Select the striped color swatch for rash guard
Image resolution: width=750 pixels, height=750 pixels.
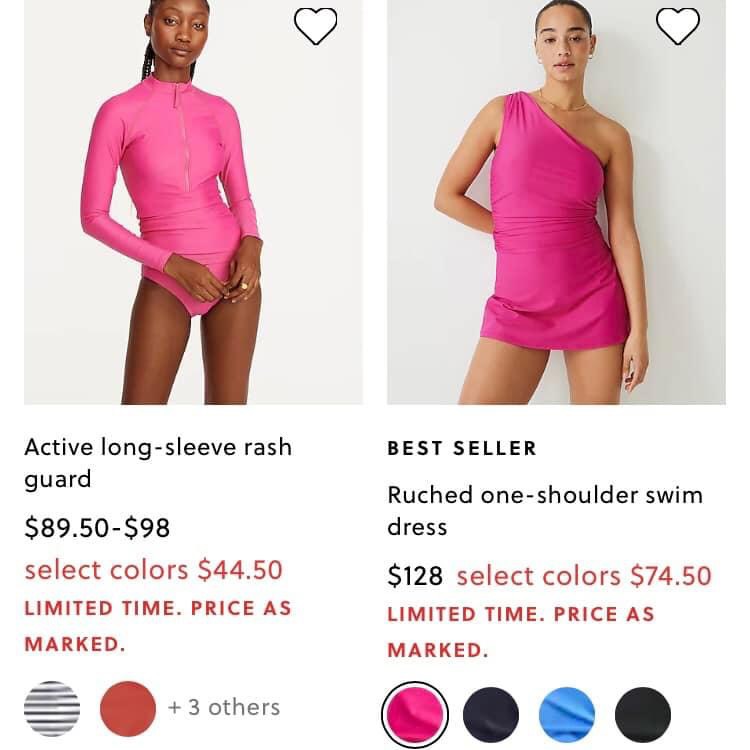[52, 708]
